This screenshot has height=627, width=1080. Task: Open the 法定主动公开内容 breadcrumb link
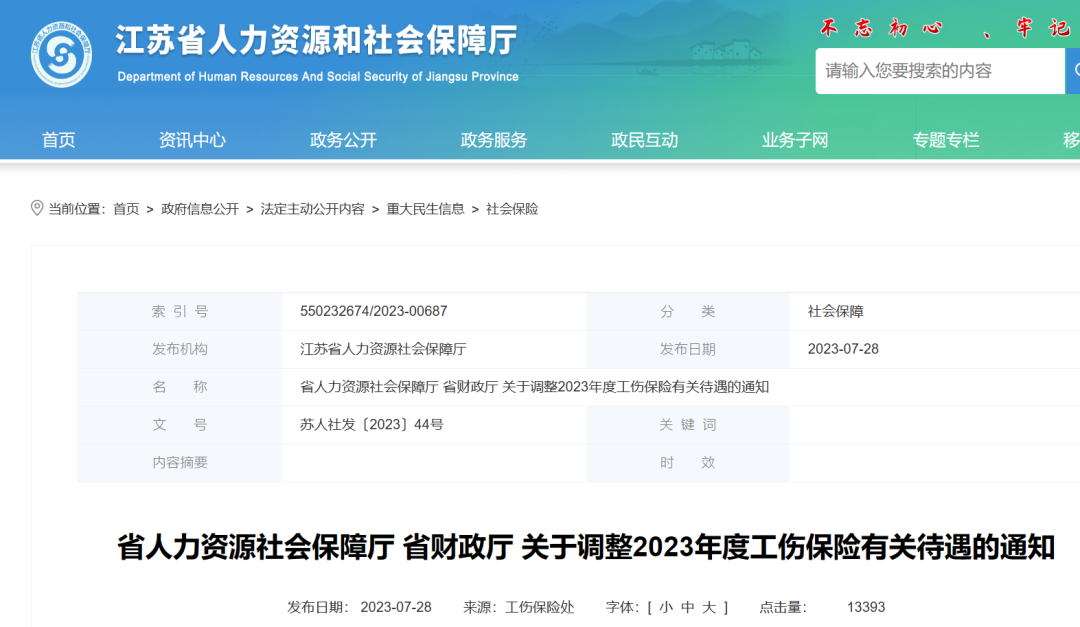coord(314,210)
